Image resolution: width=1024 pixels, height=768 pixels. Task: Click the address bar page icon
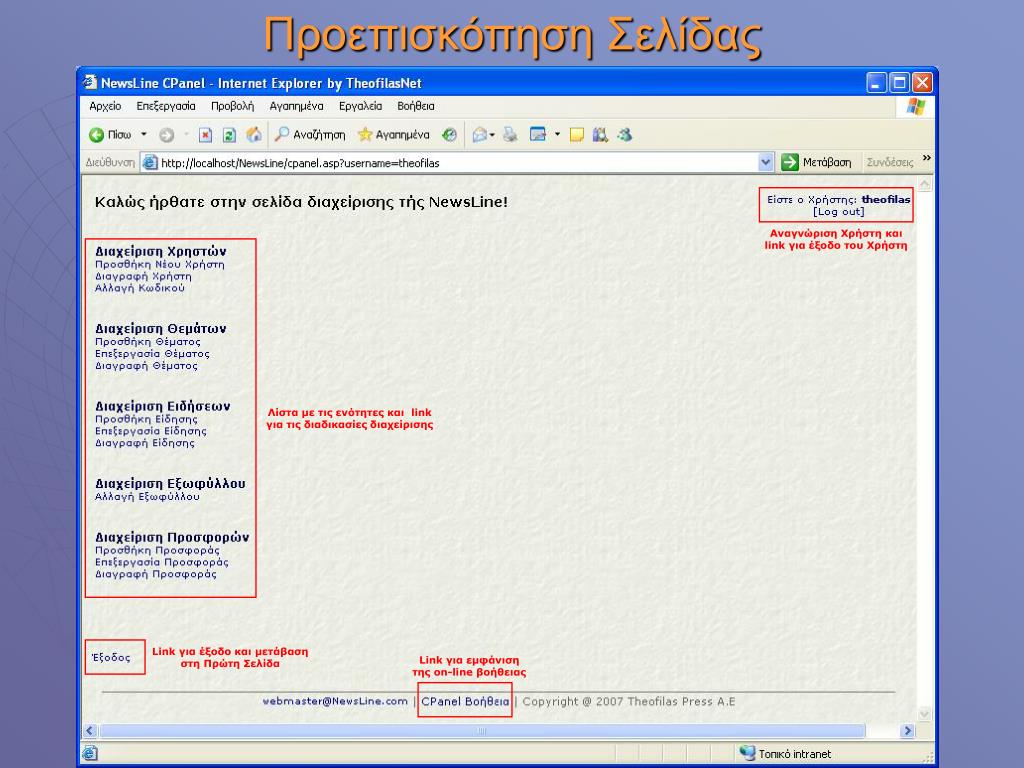[150, 163]
